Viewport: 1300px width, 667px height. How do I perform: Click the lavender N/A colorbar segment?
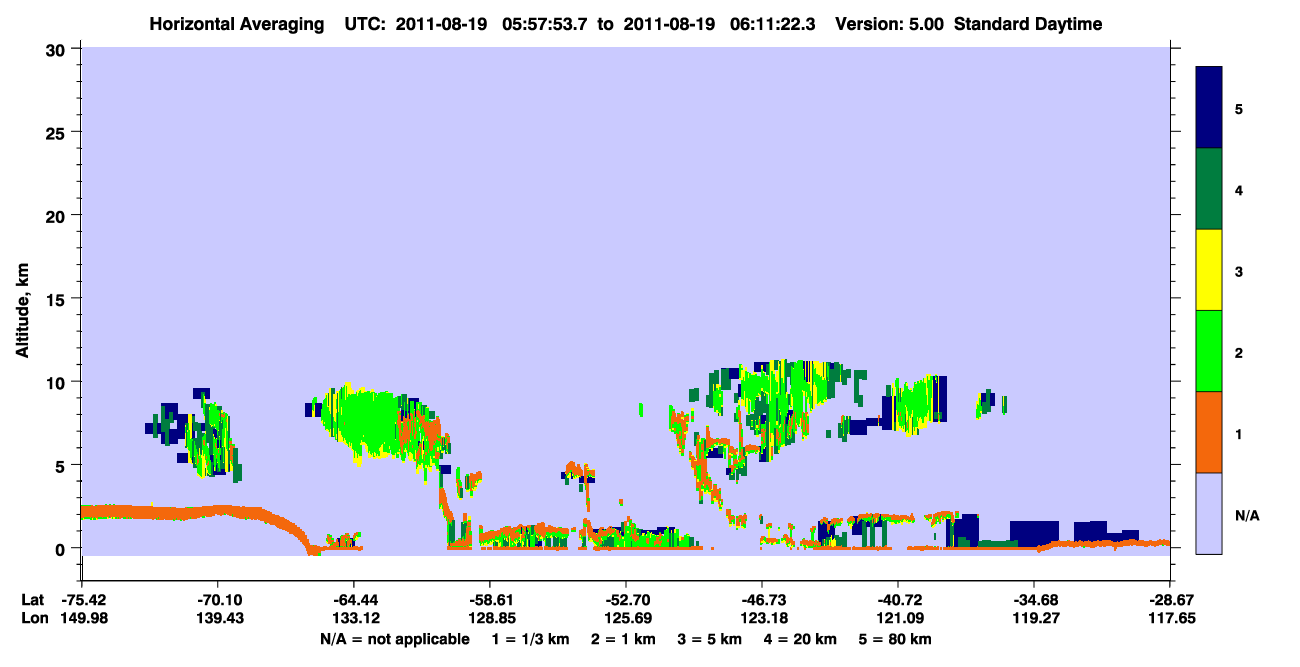tap(1209, 513)
